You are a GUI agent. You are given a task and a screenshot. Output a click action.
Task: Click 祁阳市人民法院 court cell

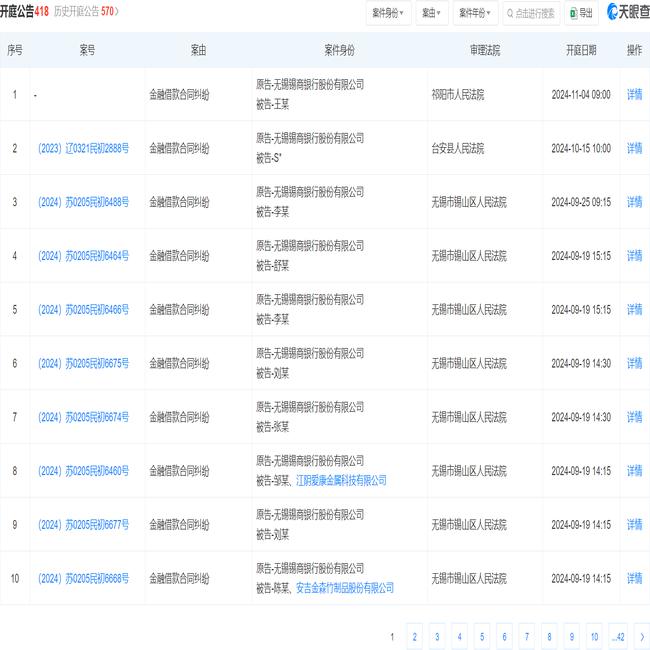(458, 95)
